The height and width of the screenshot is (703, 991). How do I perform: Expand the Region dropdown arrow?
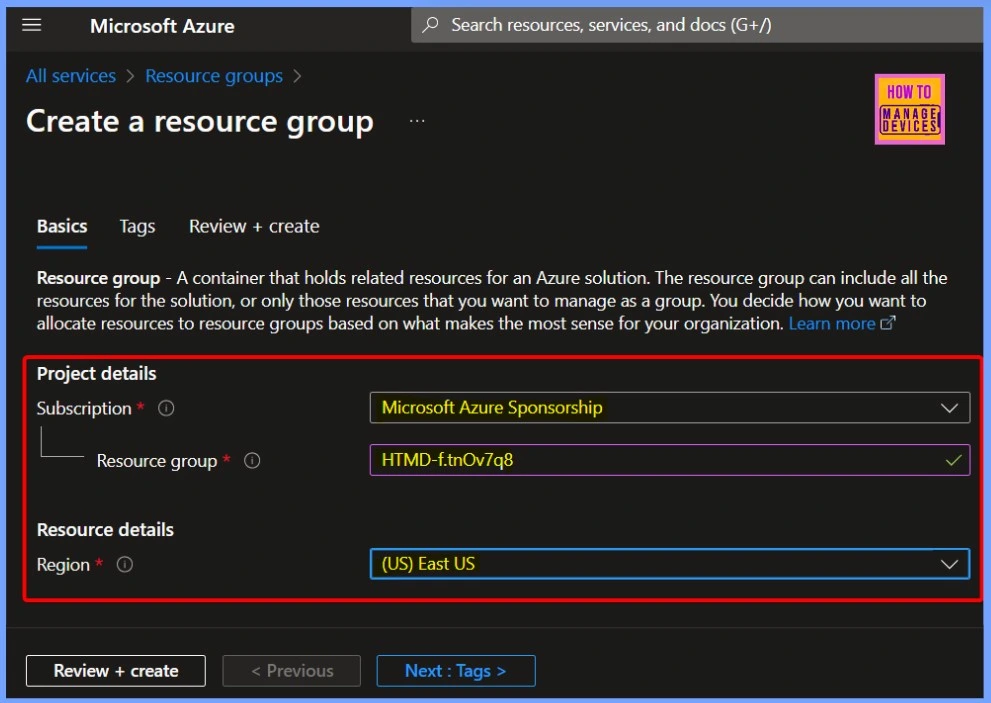[x=949, y=565]
